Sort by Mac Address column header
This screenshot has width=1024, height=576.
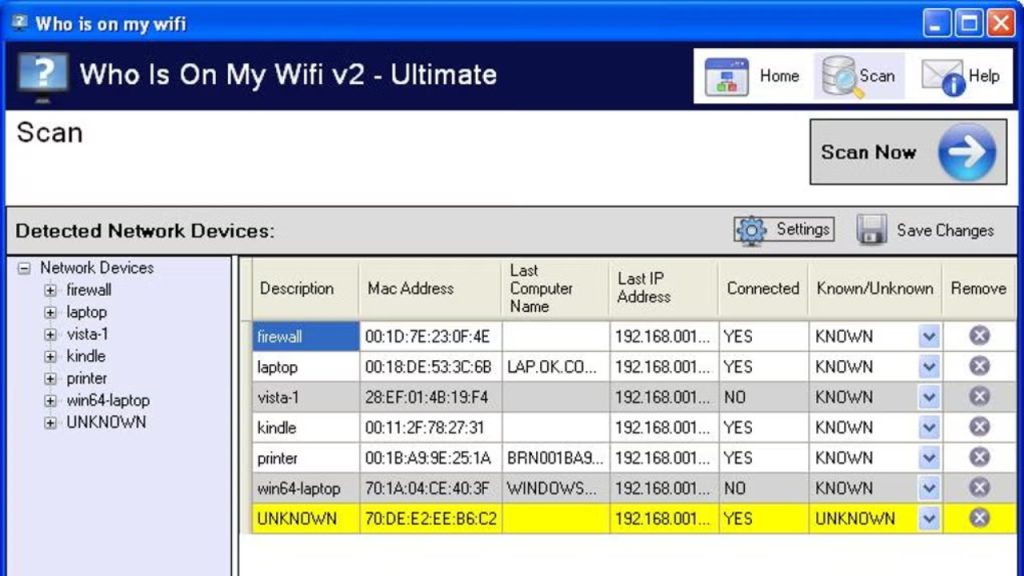click(x=412, y=289)
